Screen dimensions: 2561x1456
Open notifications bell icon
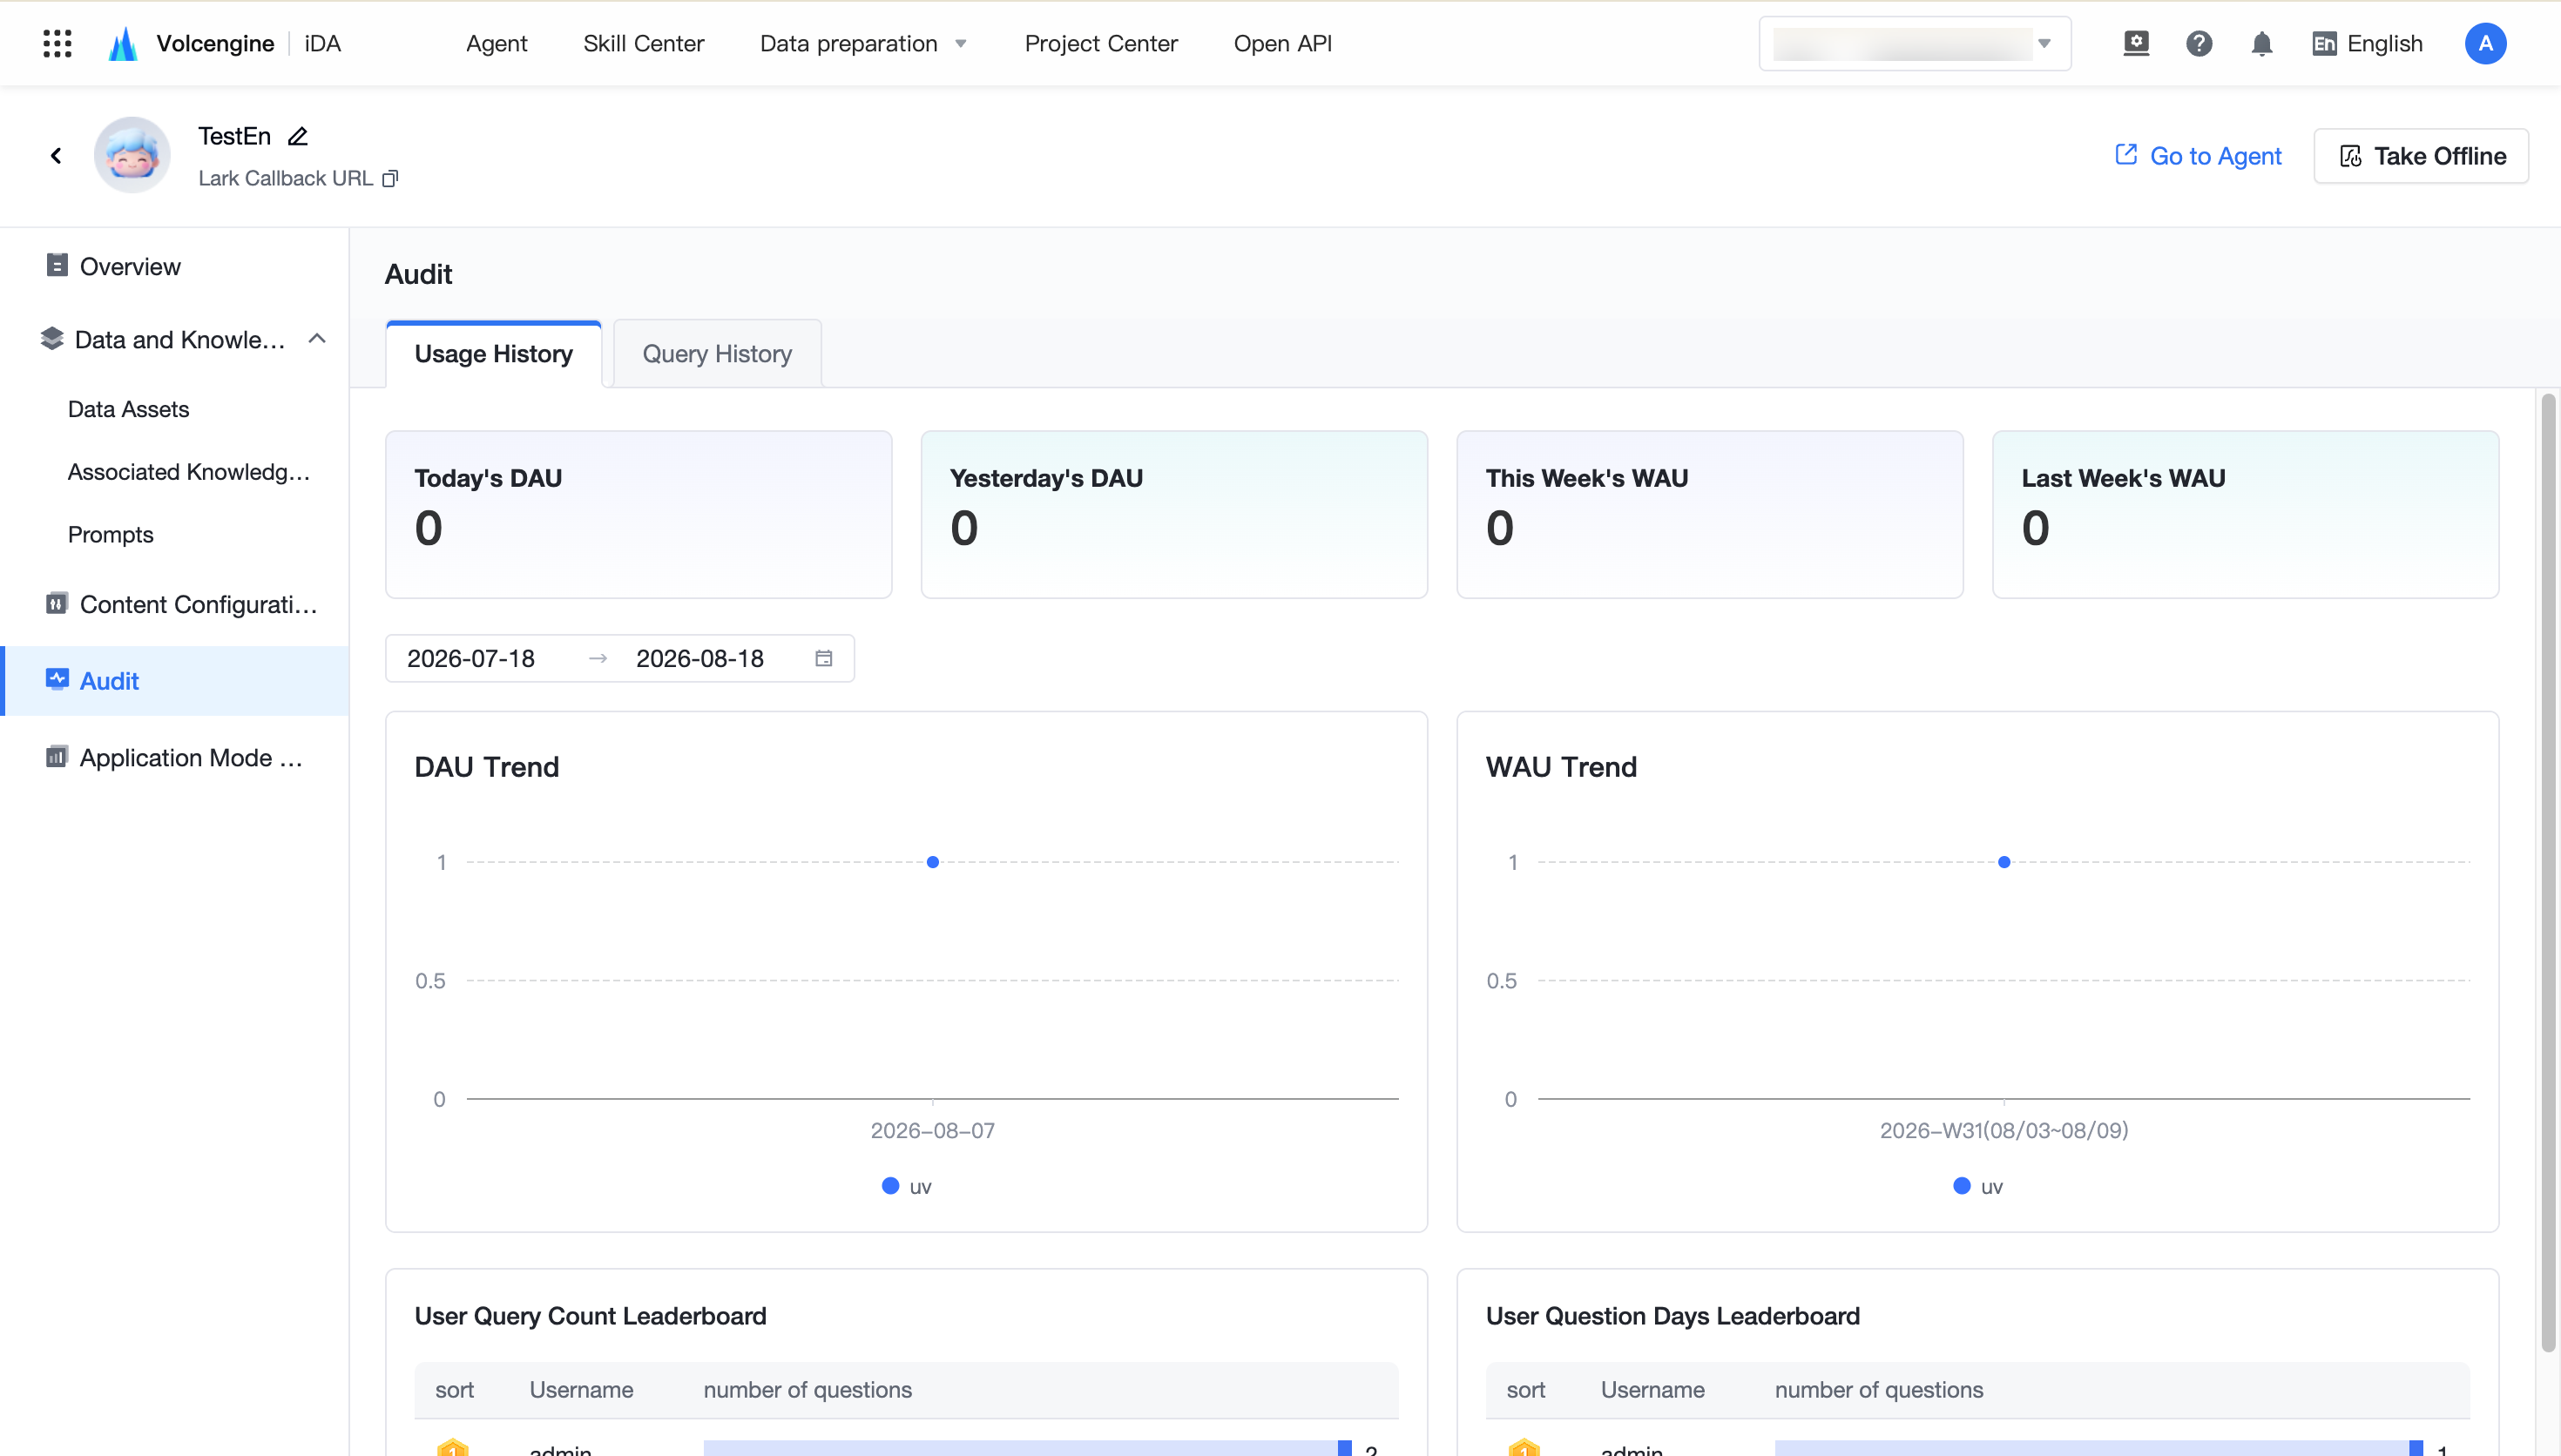click(2261, 43)
